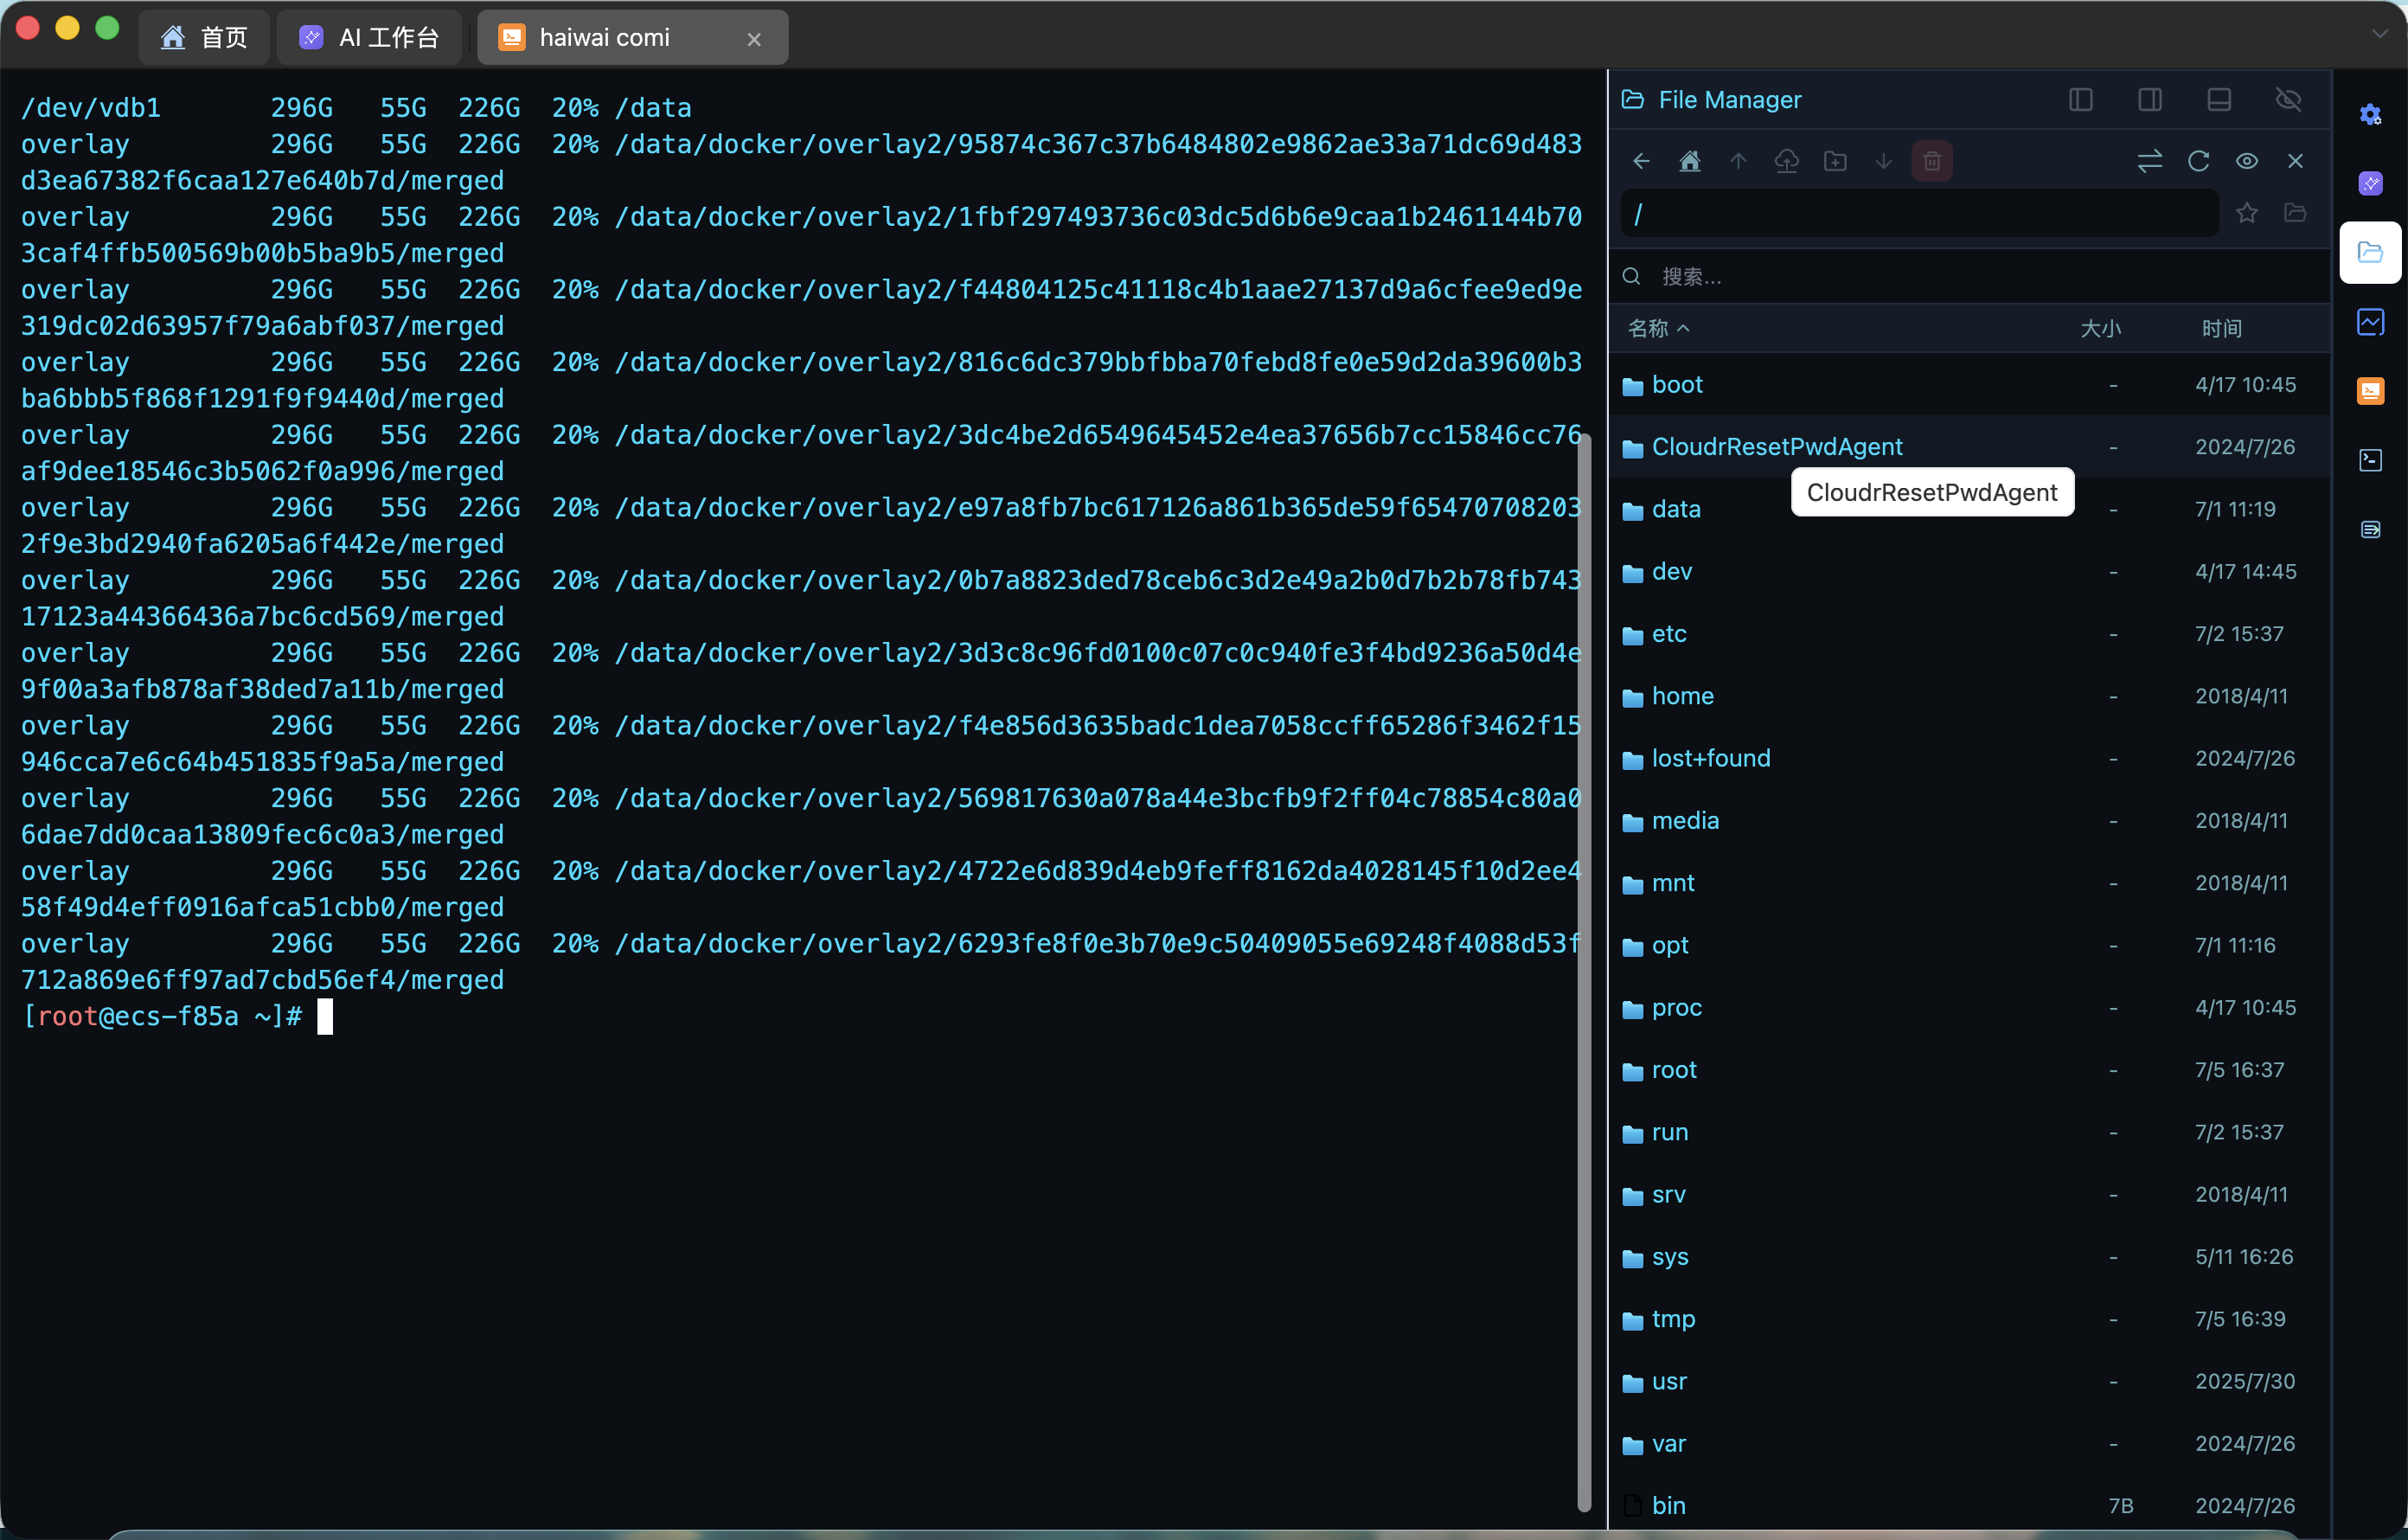Toggle hidden files eye icon
Screen dimensions: 2408x1540
pos(2246,161)
